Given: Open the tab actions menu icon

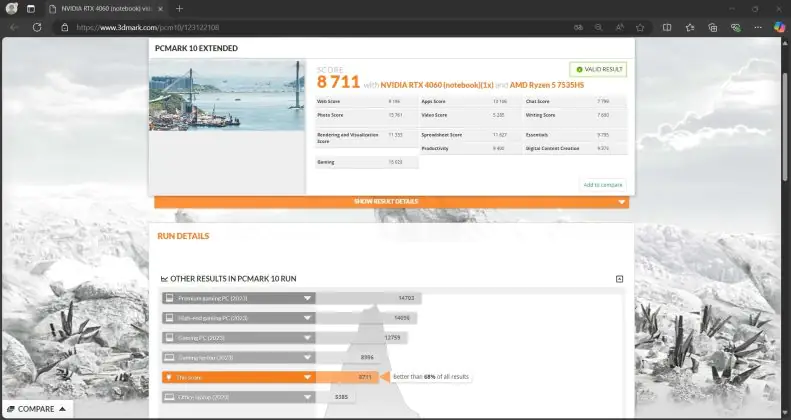Looking at the screenshot, I should [31, 9].
